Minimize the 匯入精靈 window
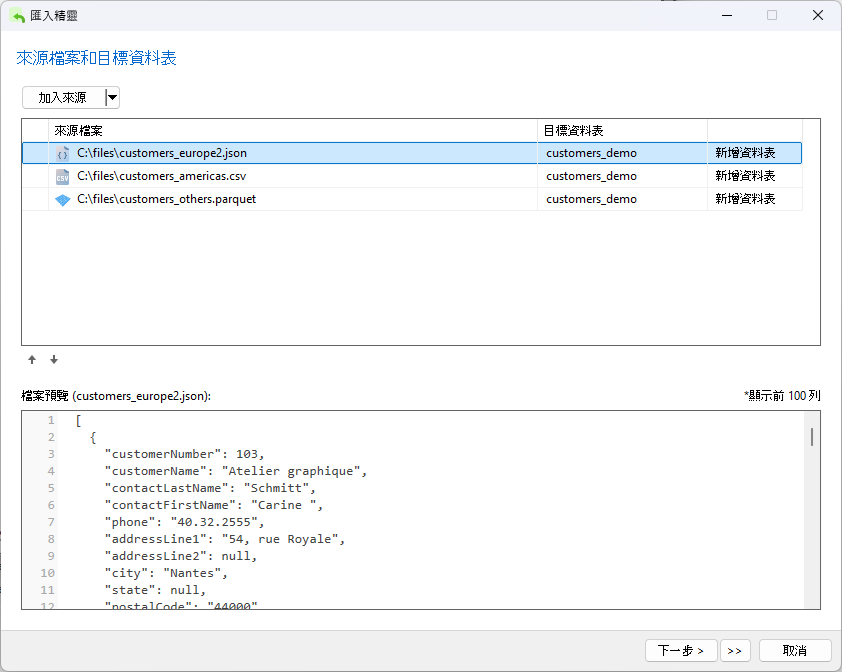 pos(727,16)
